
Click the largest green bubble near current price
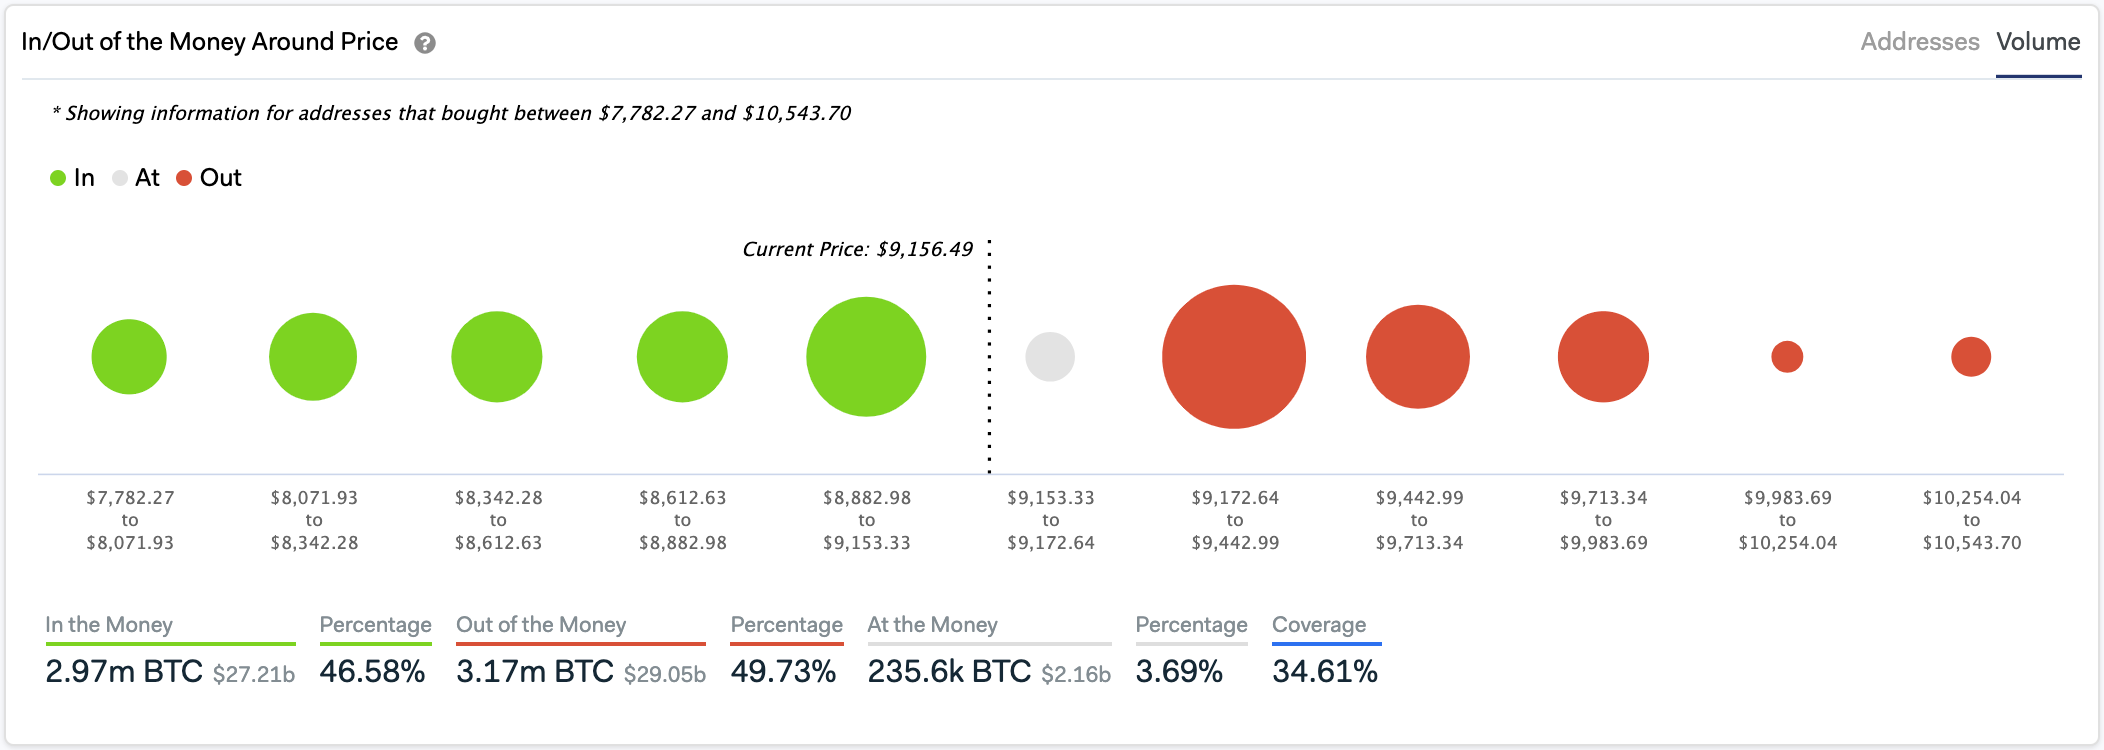tap(866, 357)
